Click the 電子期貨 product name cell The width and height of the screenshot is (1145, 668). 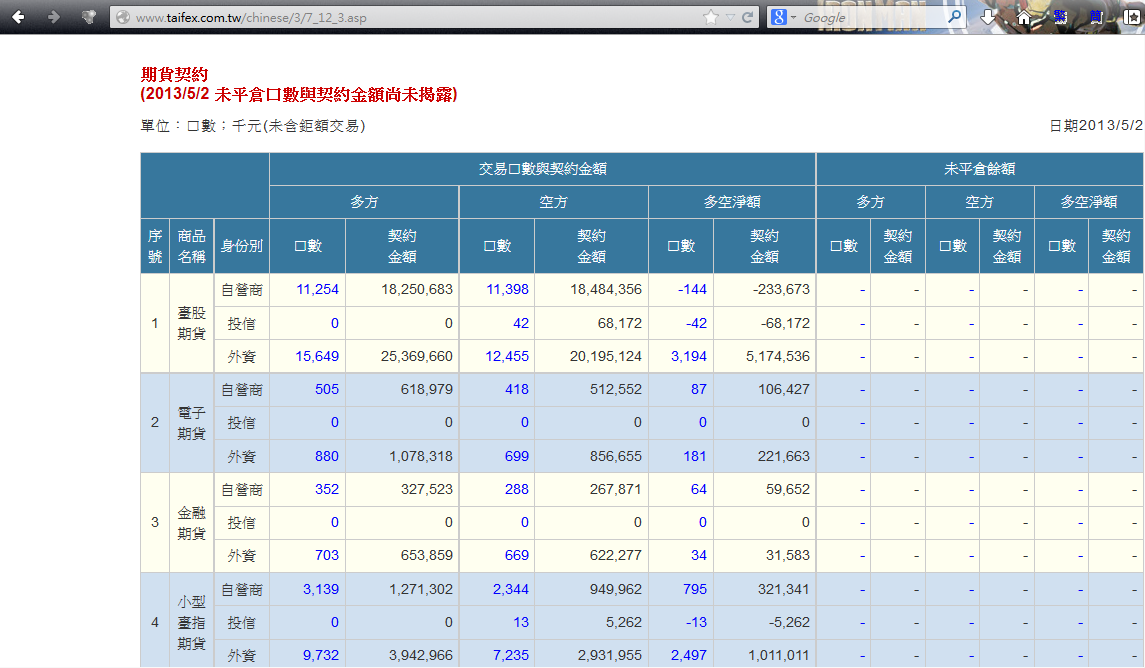click(191, 423)
